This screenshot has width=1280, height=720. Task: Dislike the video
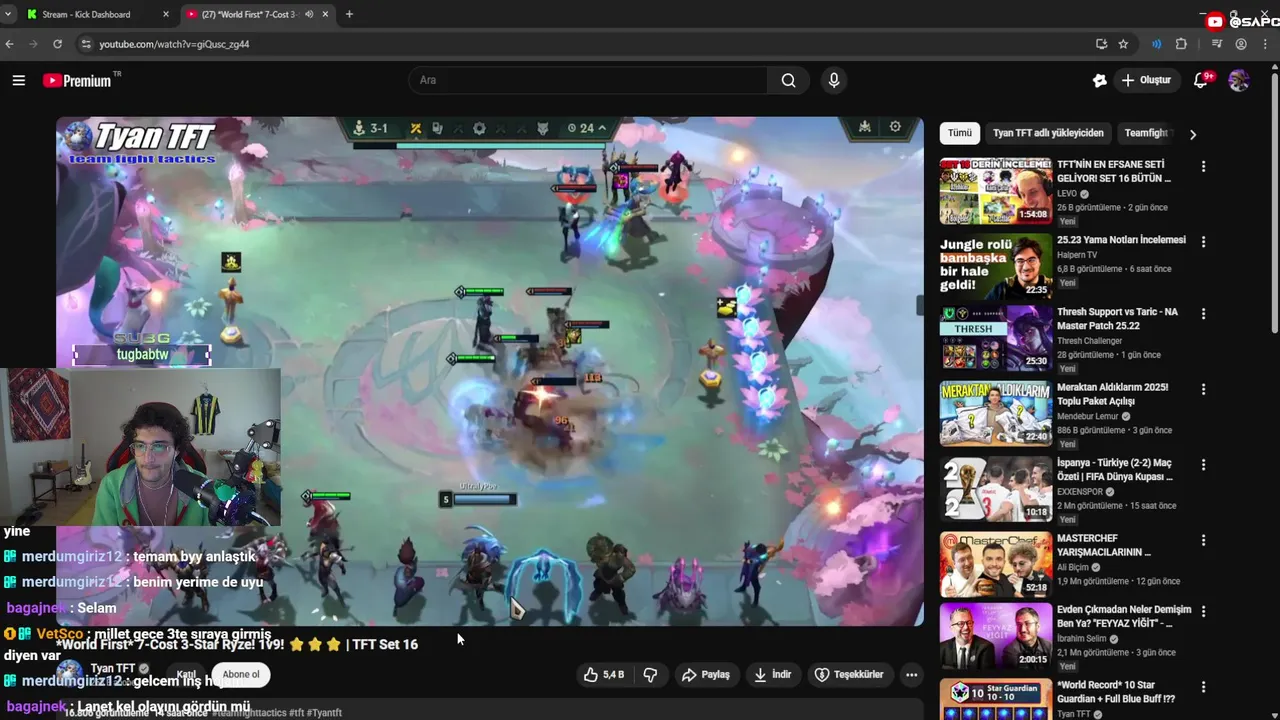pyautogui.click(x=650, y=675)
